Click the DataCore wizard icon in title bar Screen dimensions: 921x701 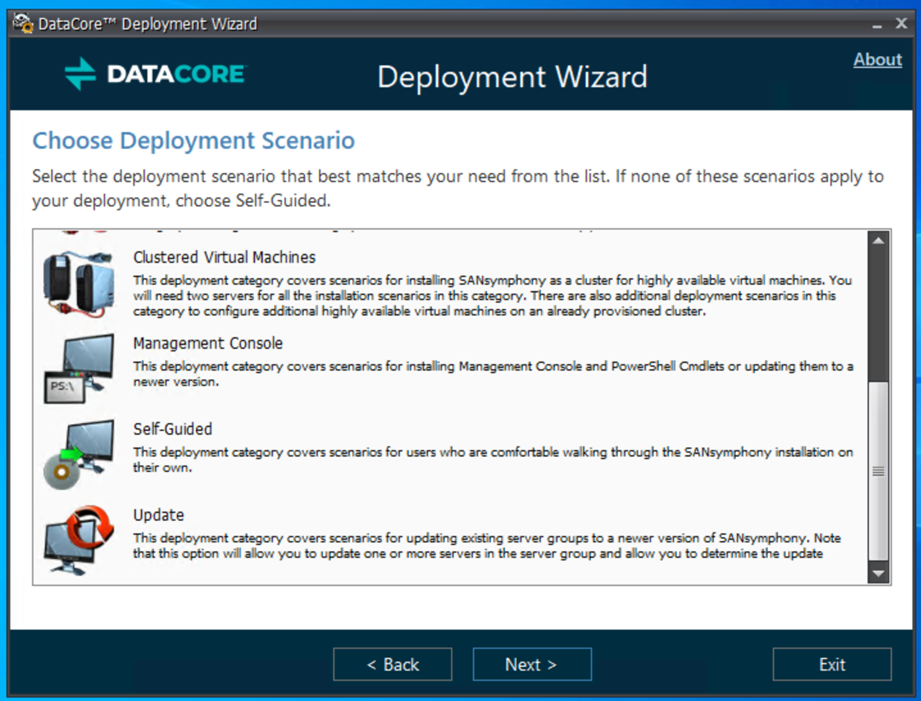(20, 22)
